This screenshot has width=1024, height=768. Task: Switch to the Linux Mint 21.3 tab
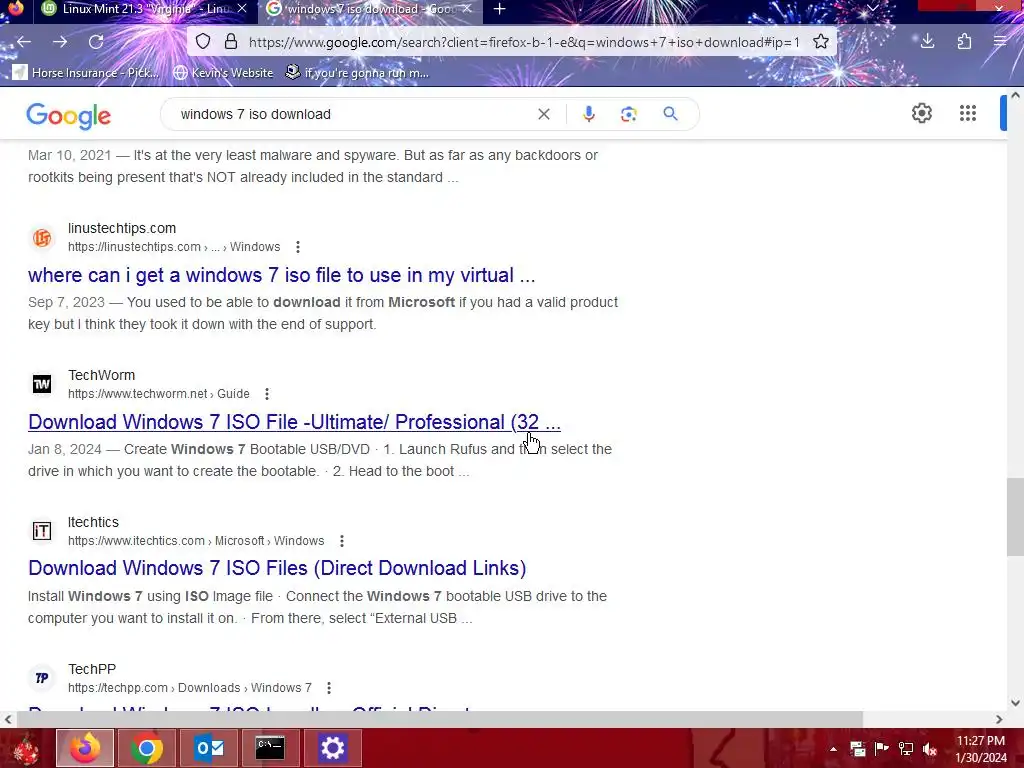click(145, 9)
